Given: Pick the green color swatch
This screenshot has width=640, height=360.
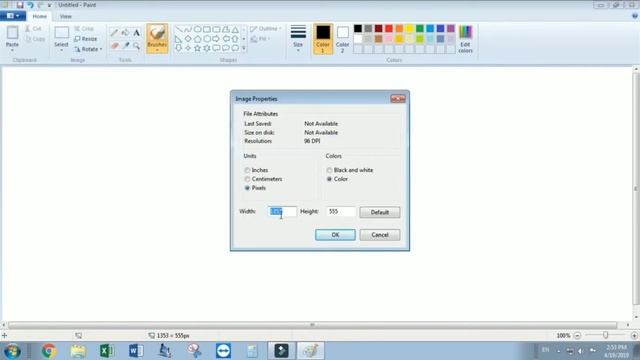Looking at the screenshot, I should point(420,29).
